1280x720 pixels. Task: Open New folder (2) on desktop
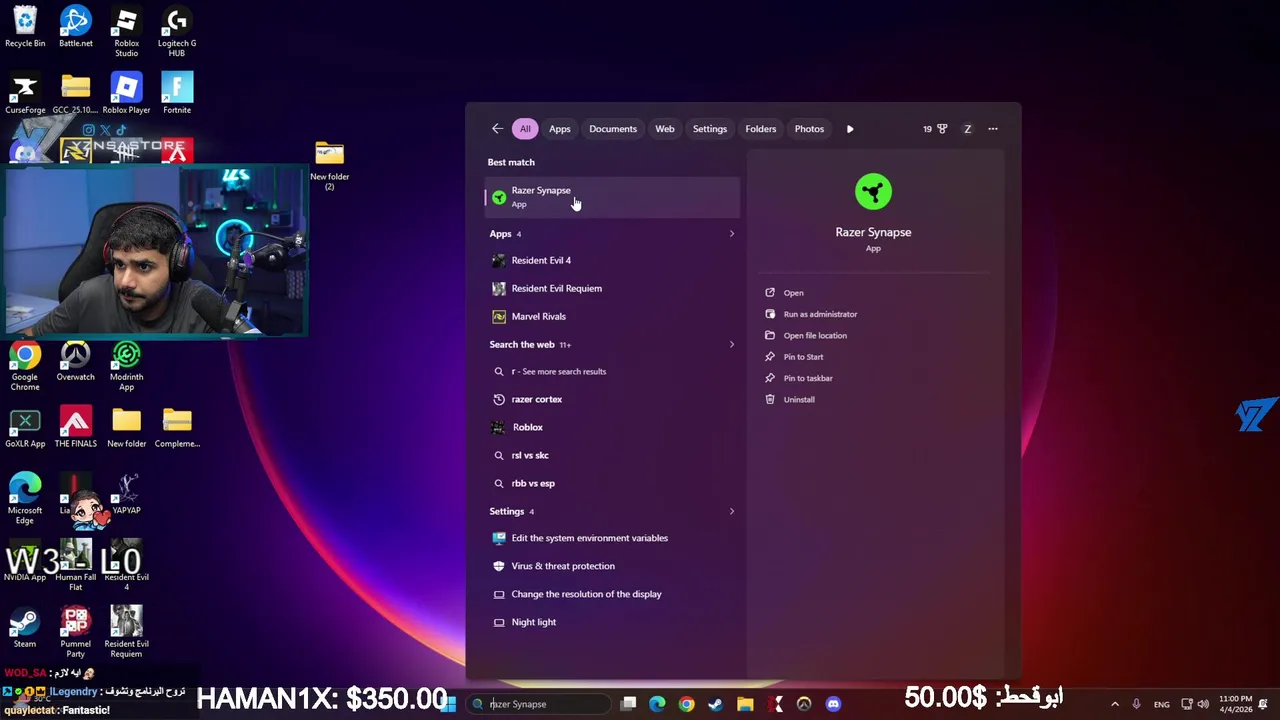pos(329,166)
